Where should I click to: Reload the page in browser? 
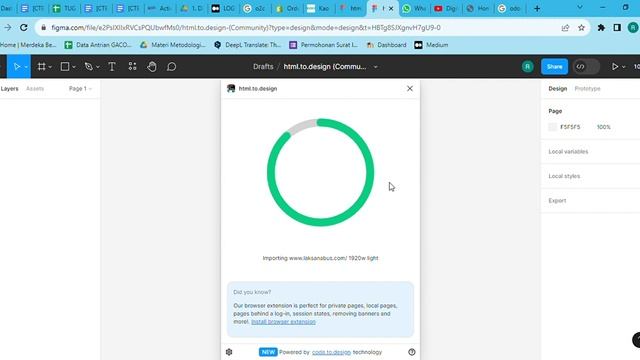[x=24, y=27]
